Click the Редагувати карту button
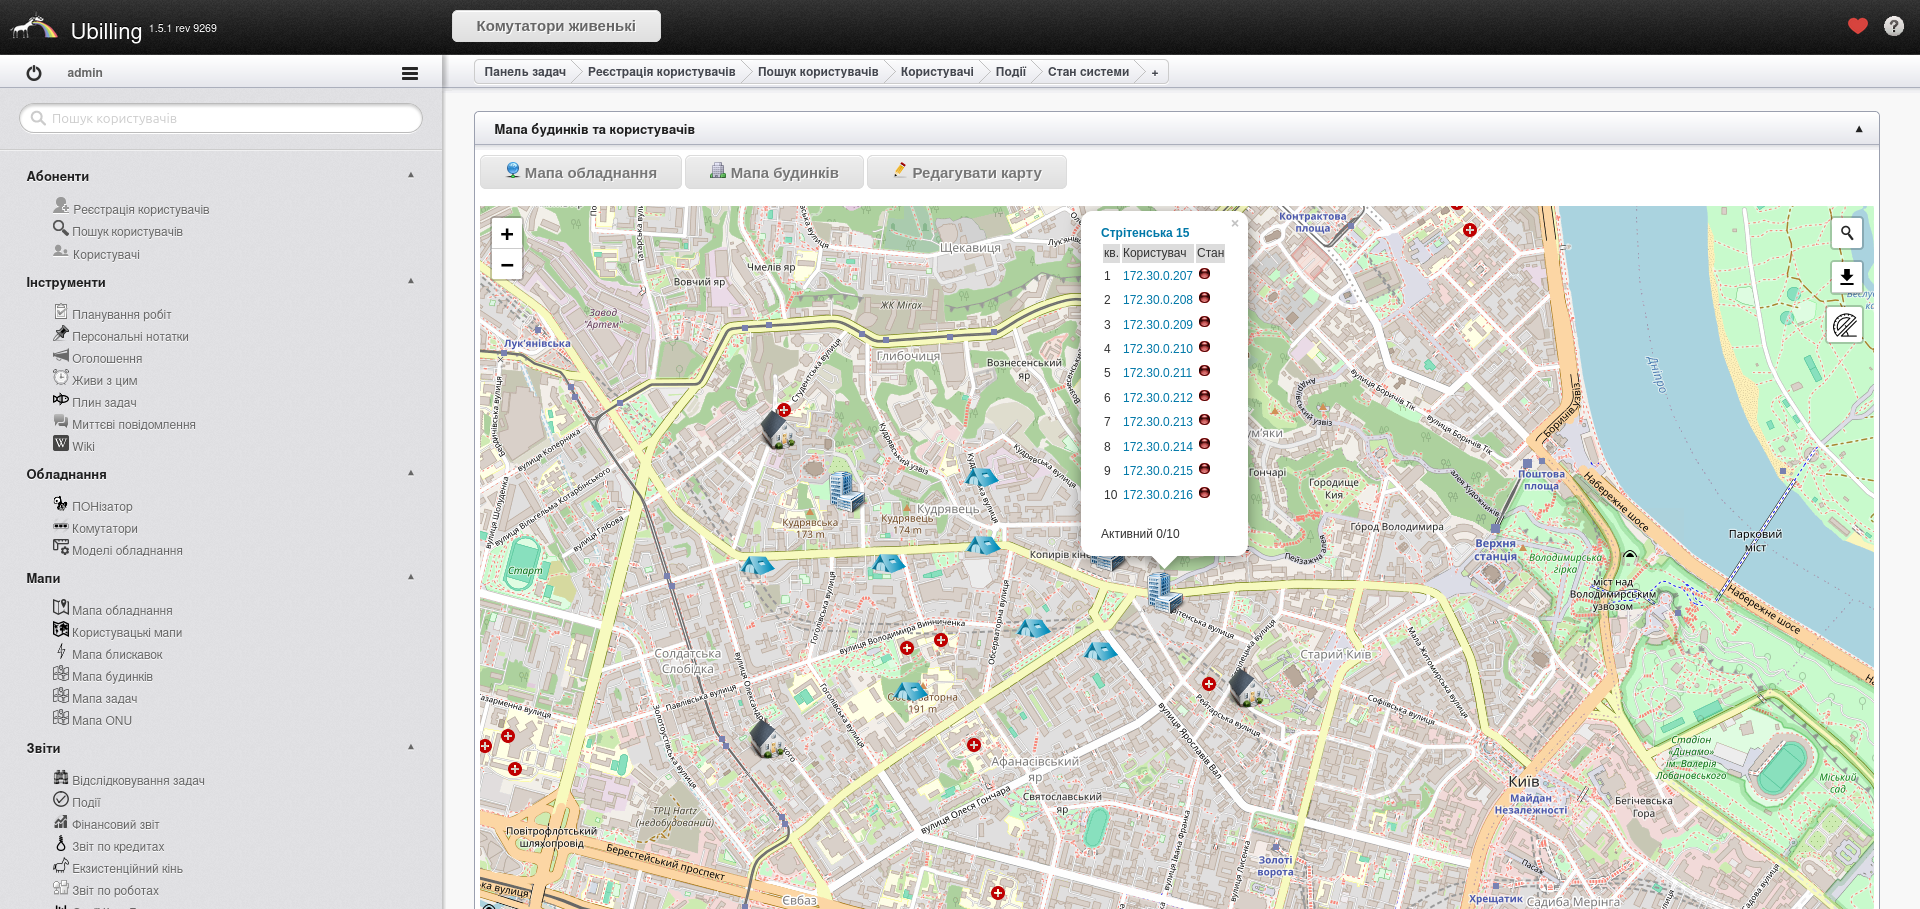This screenshot has height=909, width=1920. pyautogui.click(x=966, y=172)
